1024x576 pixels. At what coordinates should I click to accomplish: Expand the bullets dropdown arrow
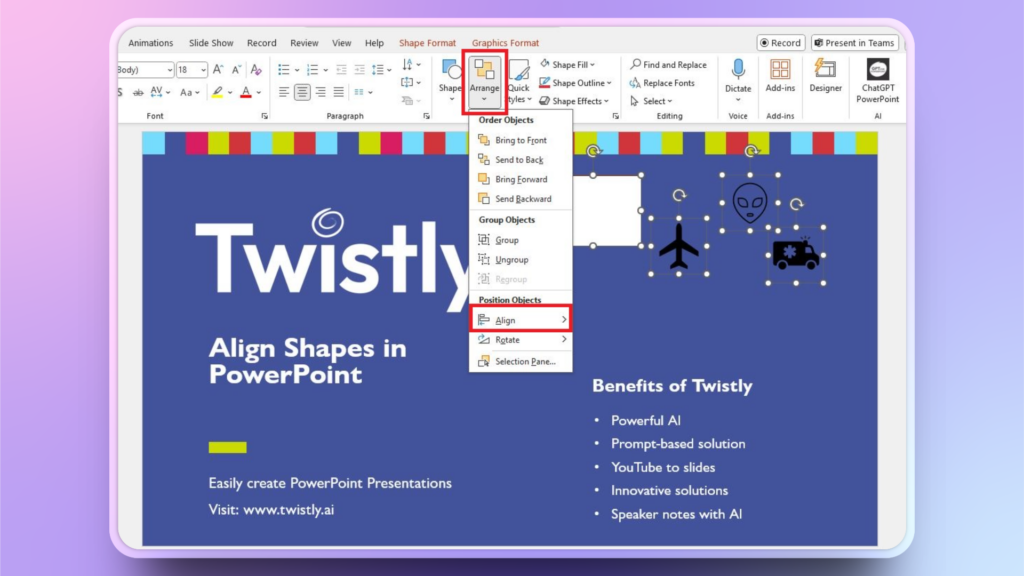pos(296,70)
